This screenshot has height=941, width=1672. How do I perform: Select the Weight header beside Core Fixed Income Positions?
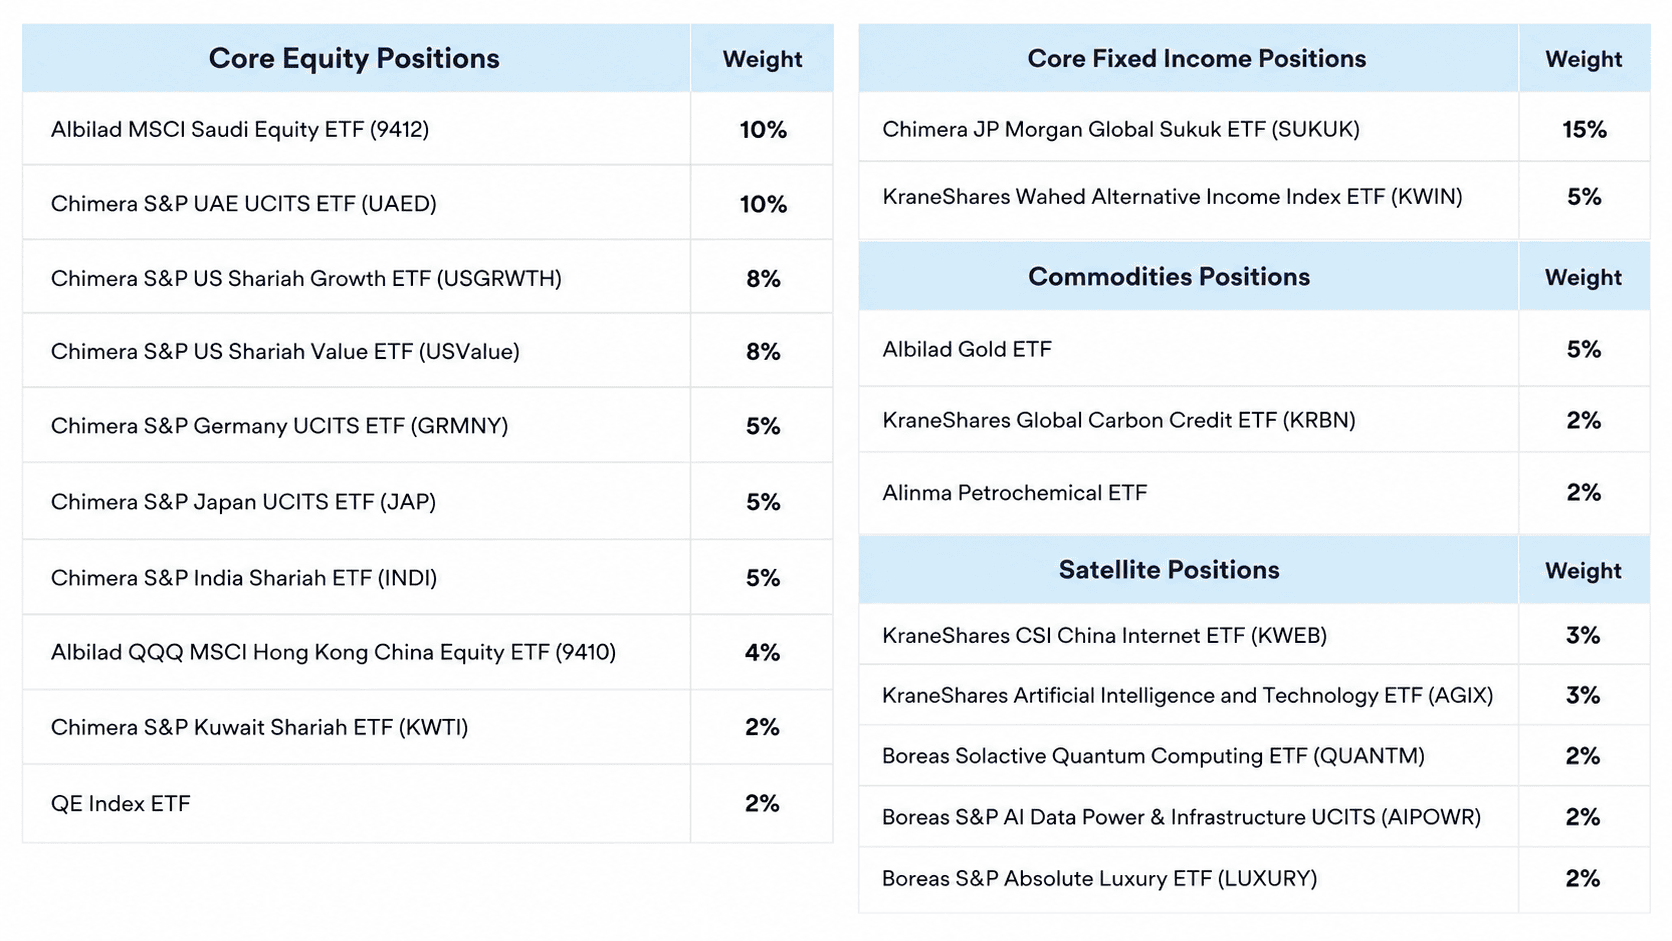click(x=1584, y=59)
